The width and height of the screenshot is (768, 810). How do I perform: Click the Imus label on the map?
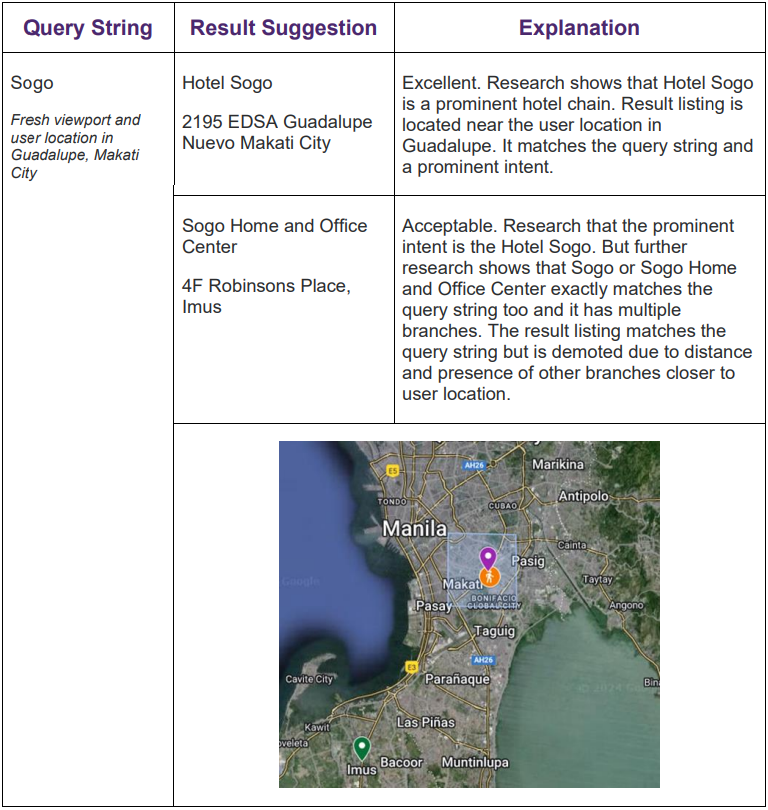(362, 770)
